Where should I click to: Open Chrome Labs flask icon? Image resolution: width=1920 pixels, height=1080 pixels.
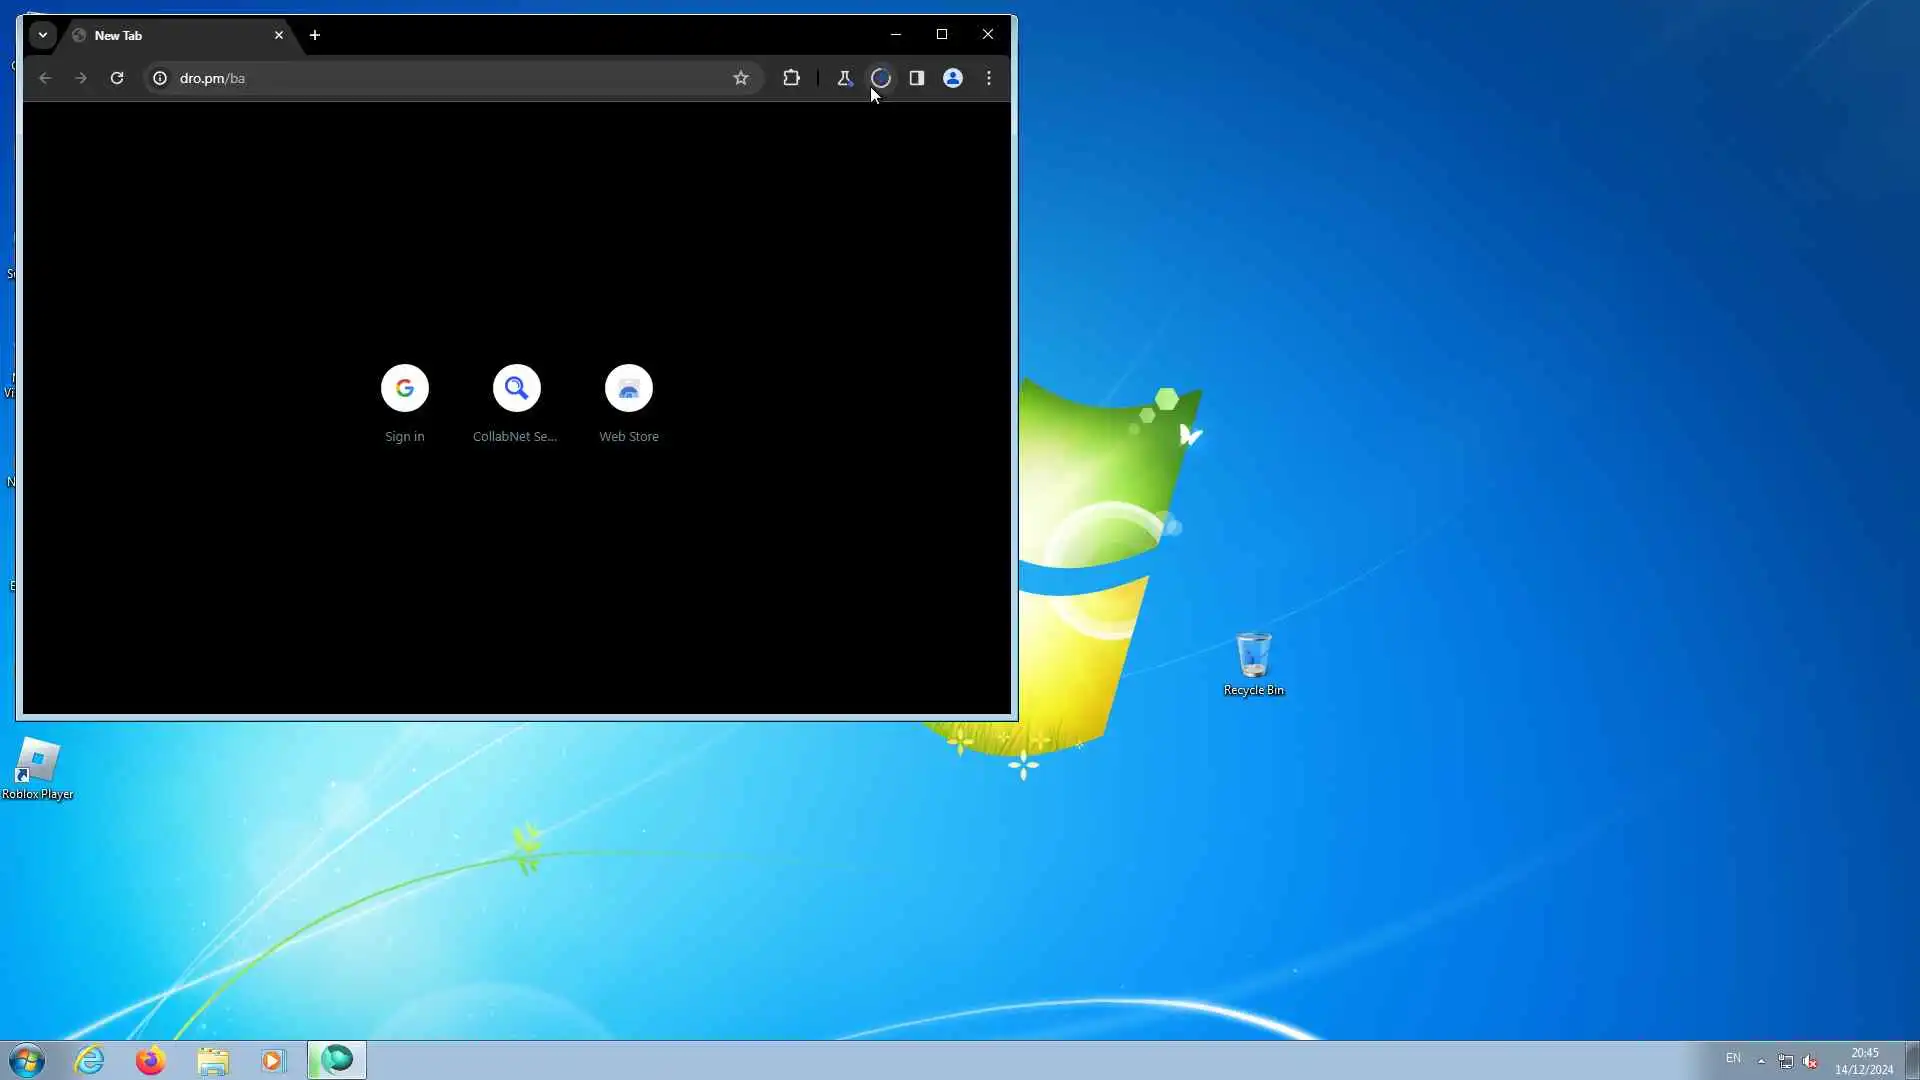pos(844,78)
